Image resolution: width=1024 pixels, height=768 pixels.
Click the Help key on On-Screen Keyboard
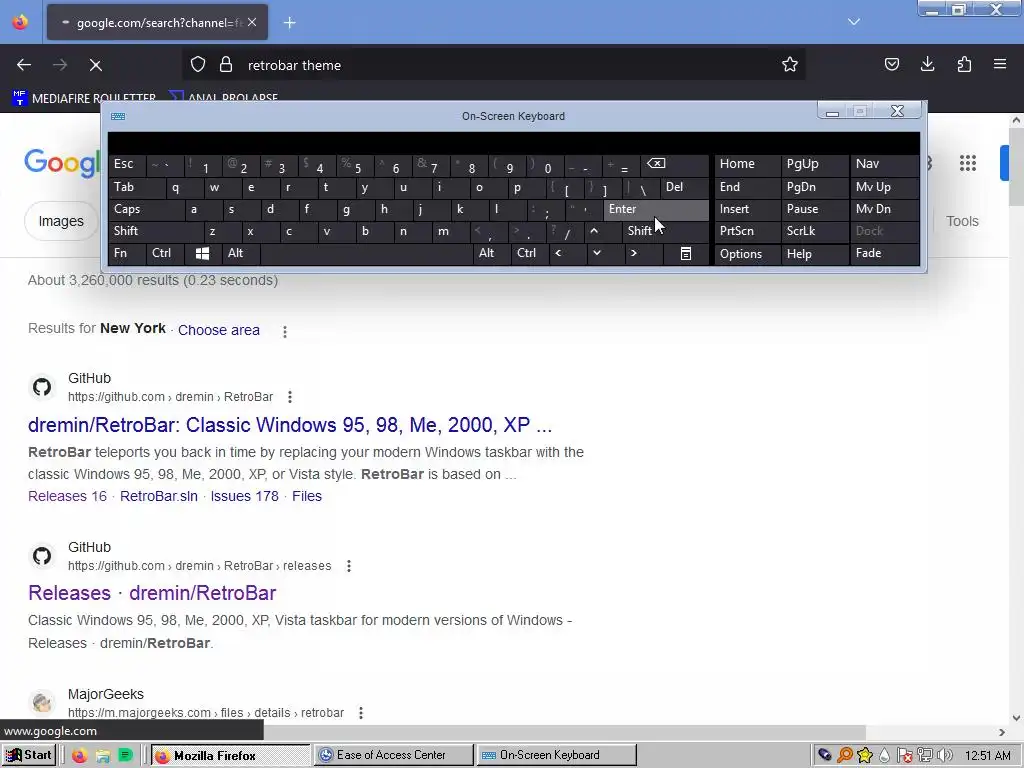coord(814,254)
